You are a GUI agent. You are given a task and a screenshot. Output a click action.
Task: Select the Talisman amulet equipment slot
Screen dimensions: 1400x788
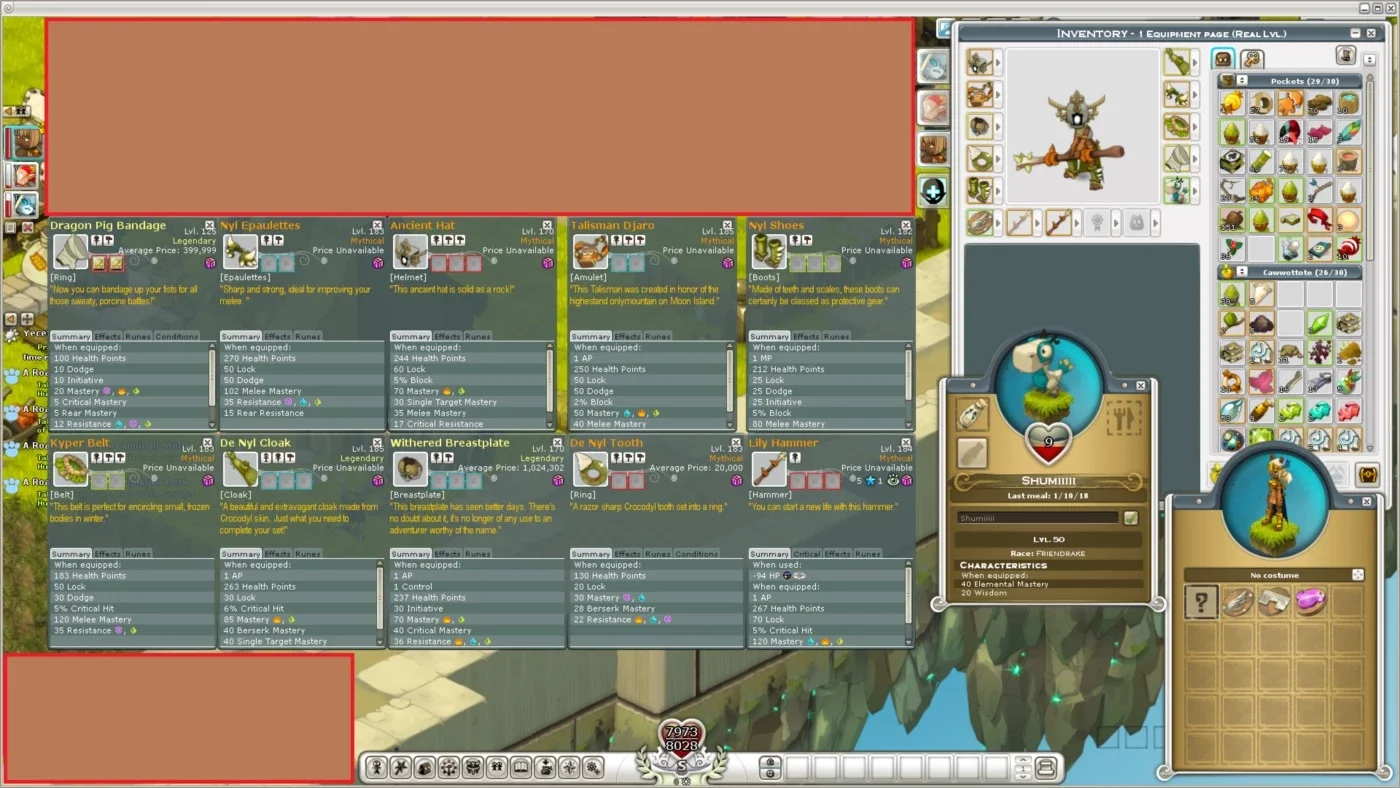[x=980, y=94]
